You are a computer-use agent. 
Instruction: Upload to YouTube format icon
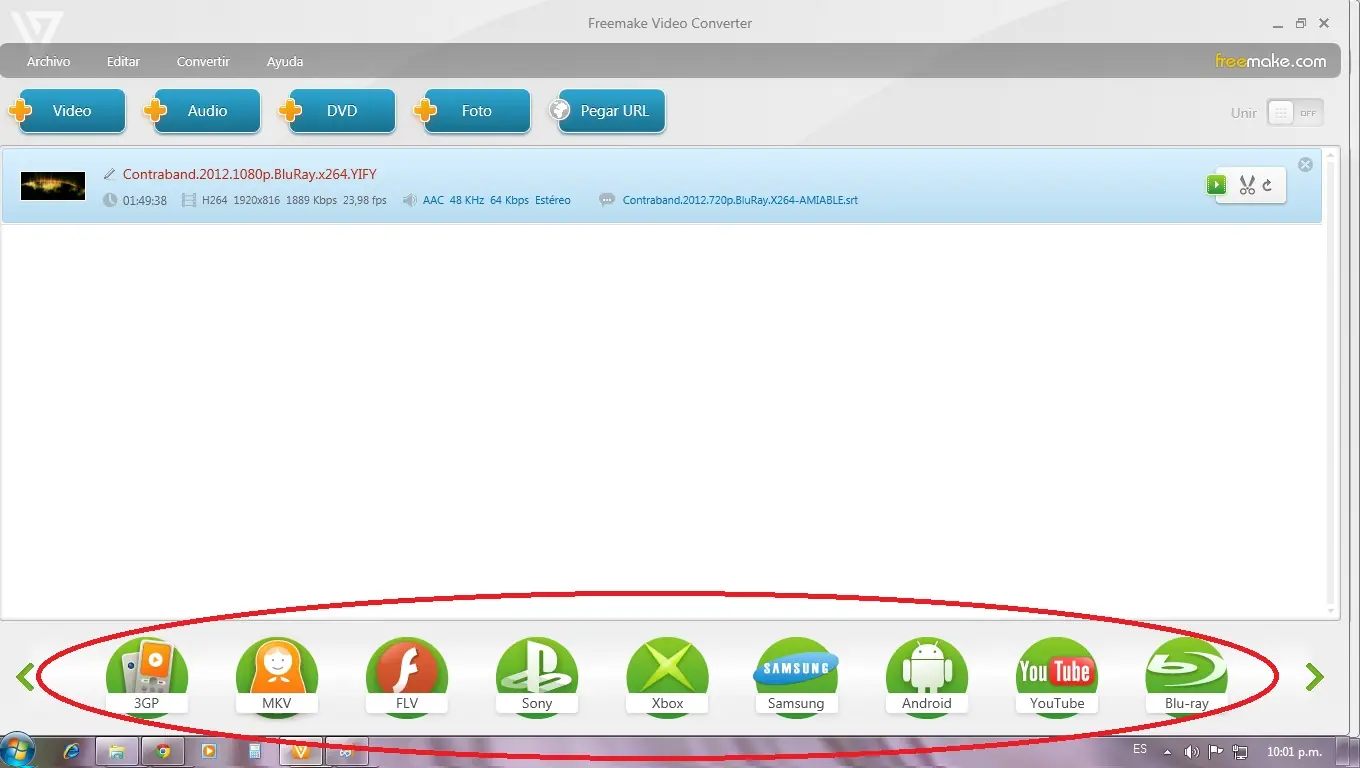tap(1057, 676)
